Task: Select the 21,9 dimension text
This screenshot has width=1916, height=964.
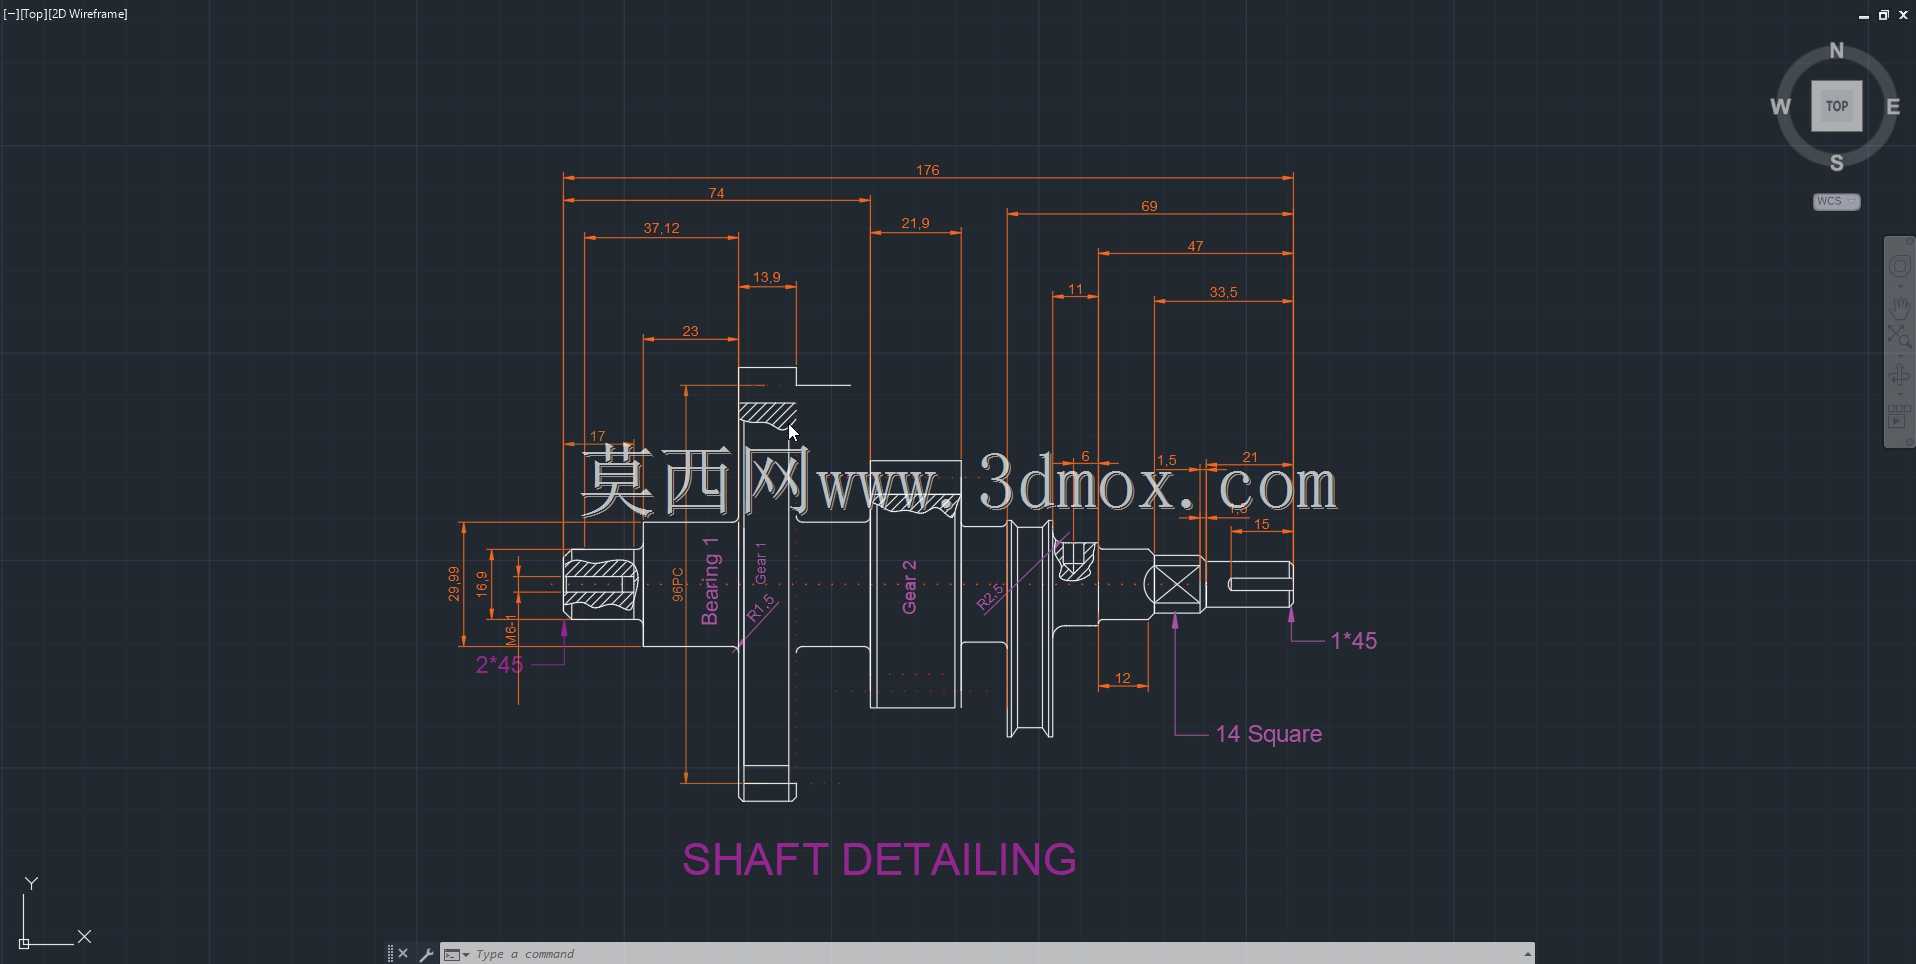Action: [915, 223]
